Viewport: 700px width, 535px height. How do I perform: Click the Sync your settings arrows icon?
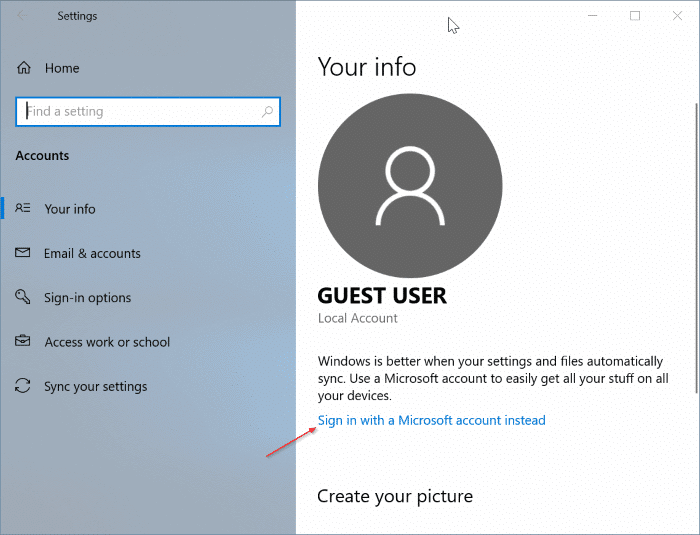(x=22, y=386)
